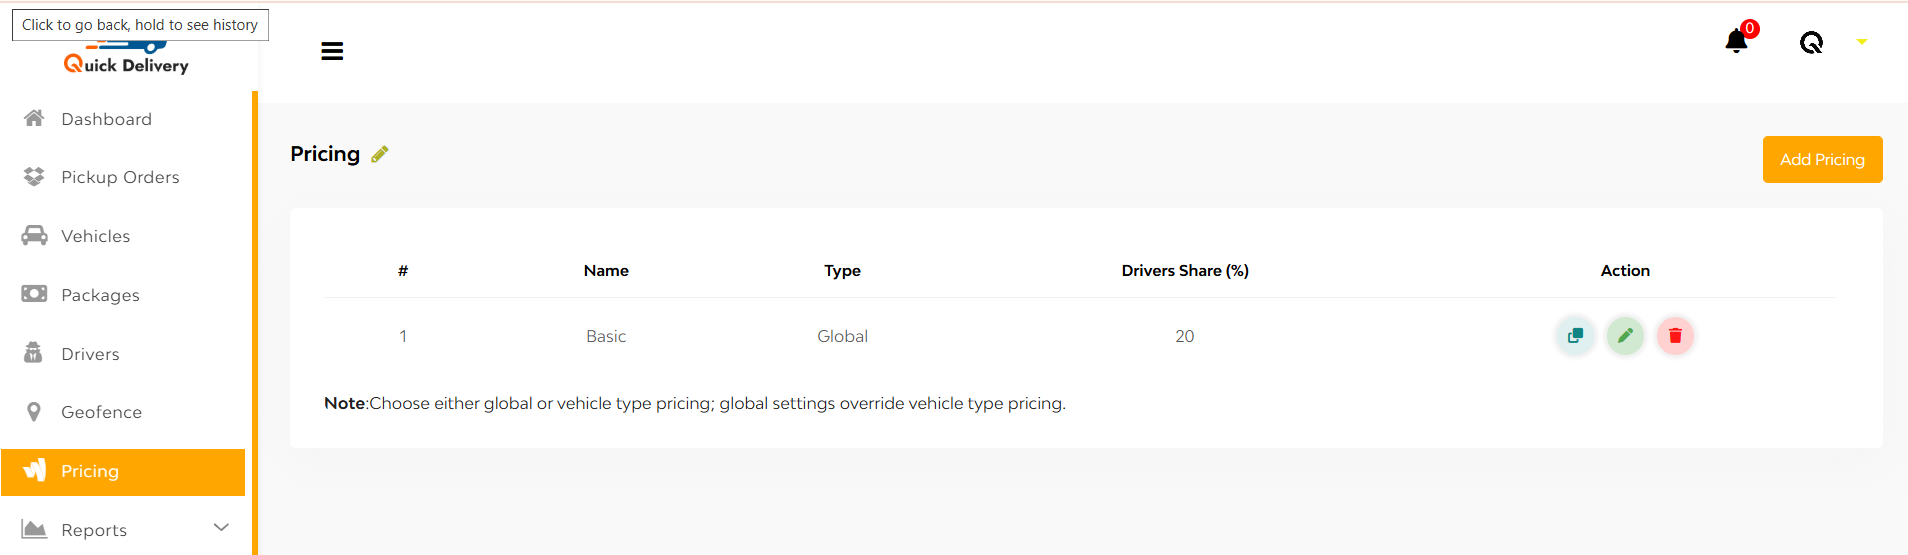
Task: Click the Name column header
Action: point(606,271)
